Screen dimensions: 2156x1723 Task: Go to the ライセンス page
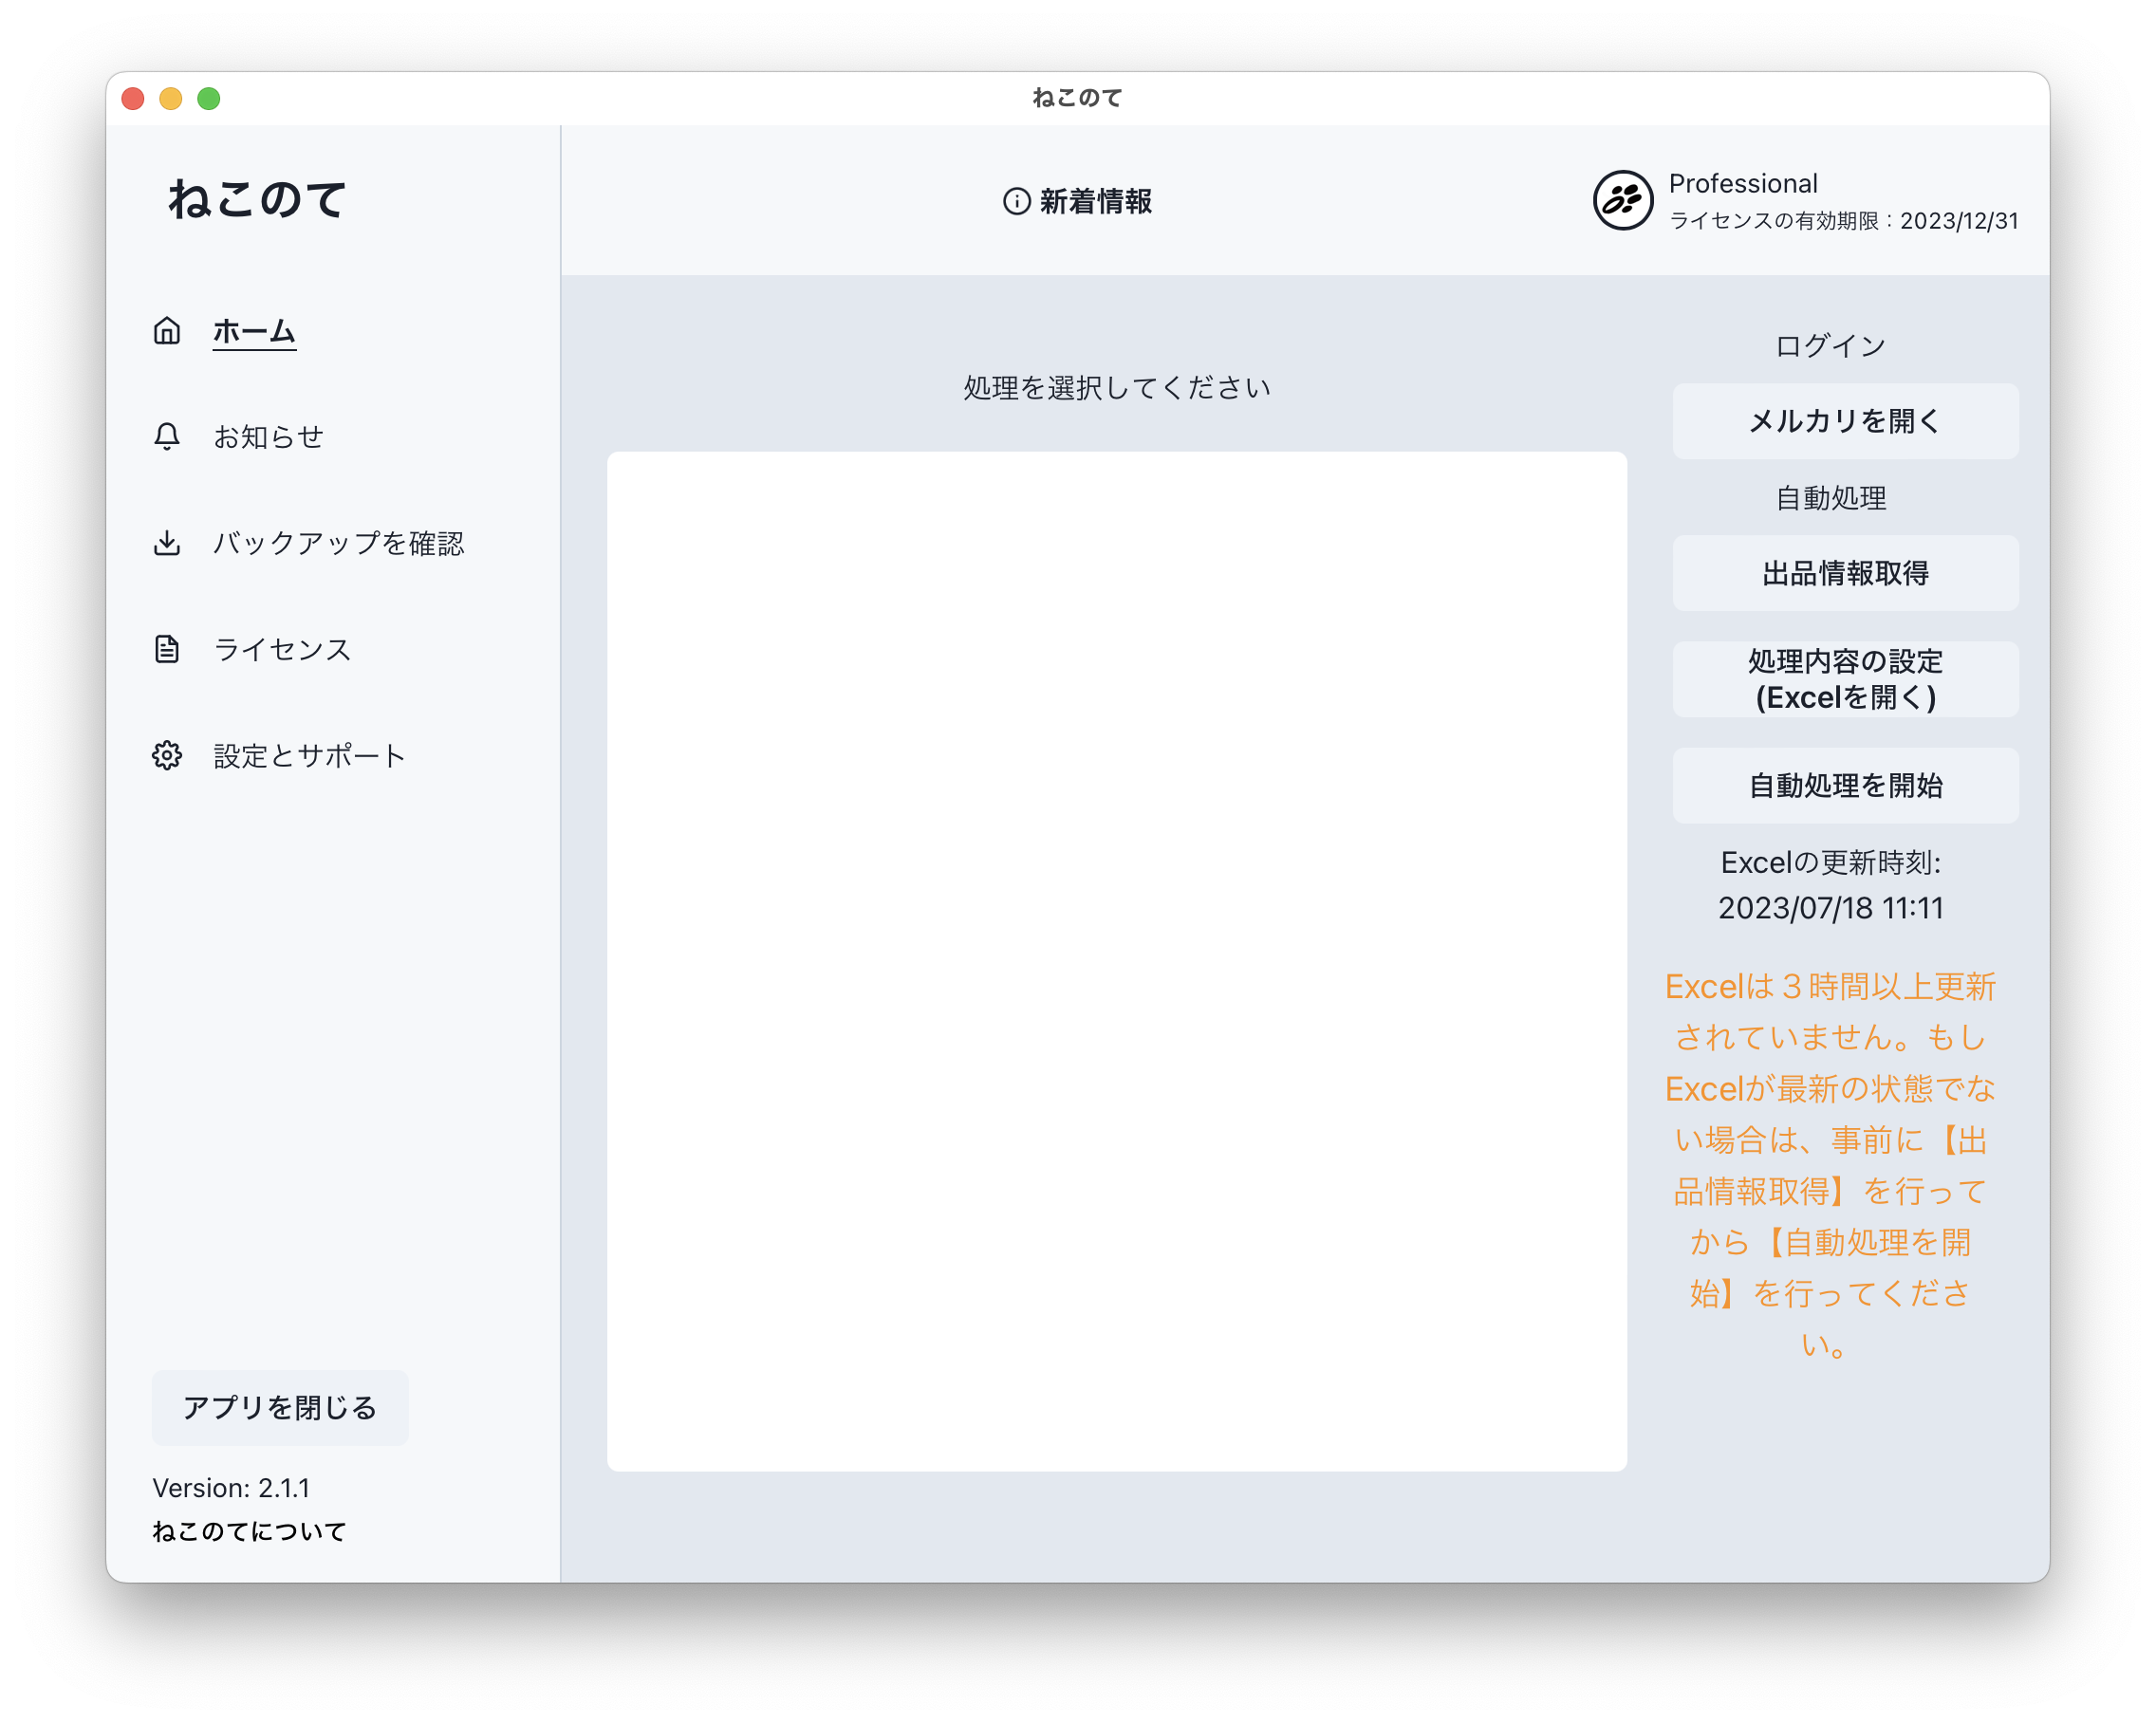click(x=283, y=649)
